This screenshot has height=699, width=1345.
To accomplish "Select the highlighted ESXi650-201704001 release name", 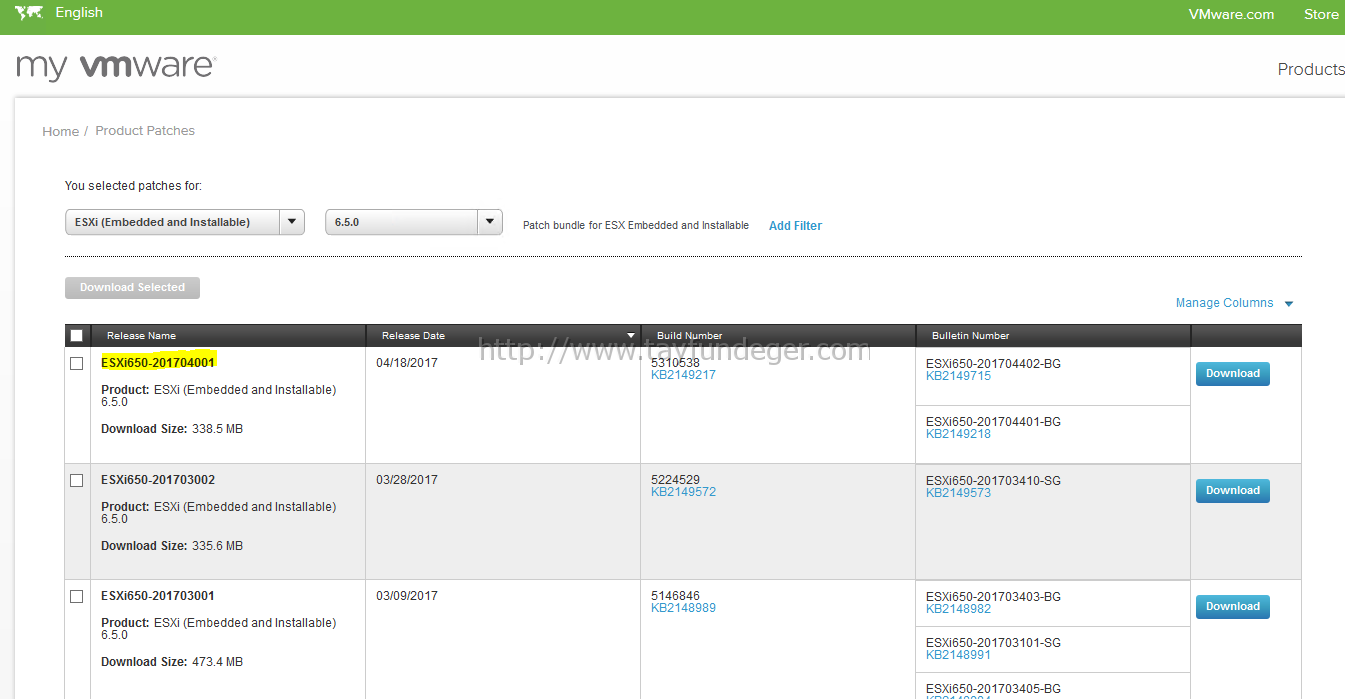I will click(x=158, y=363).
